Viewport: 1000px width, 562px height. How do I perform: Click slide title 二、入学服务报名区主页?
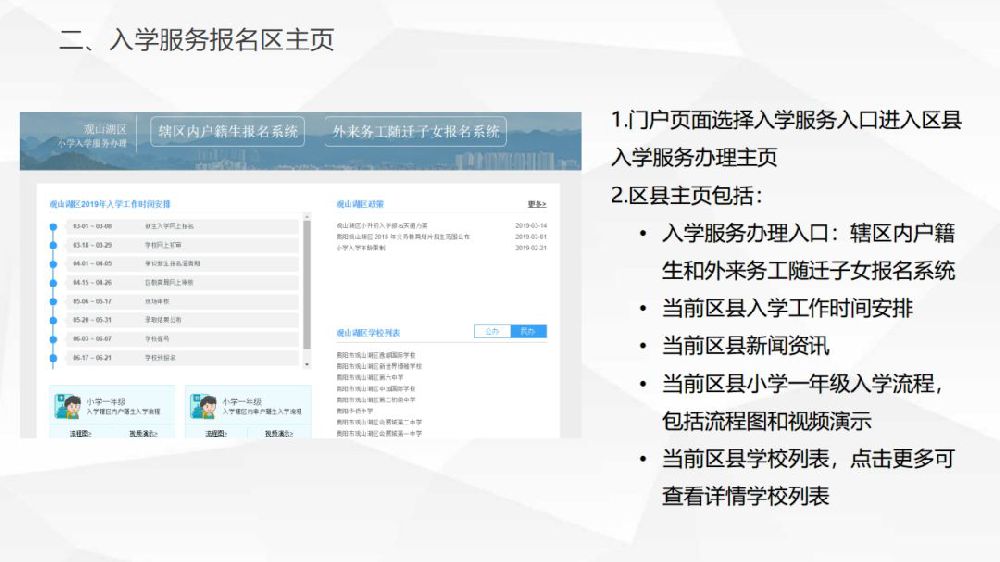pyautogui.click(x=196, y=40)
